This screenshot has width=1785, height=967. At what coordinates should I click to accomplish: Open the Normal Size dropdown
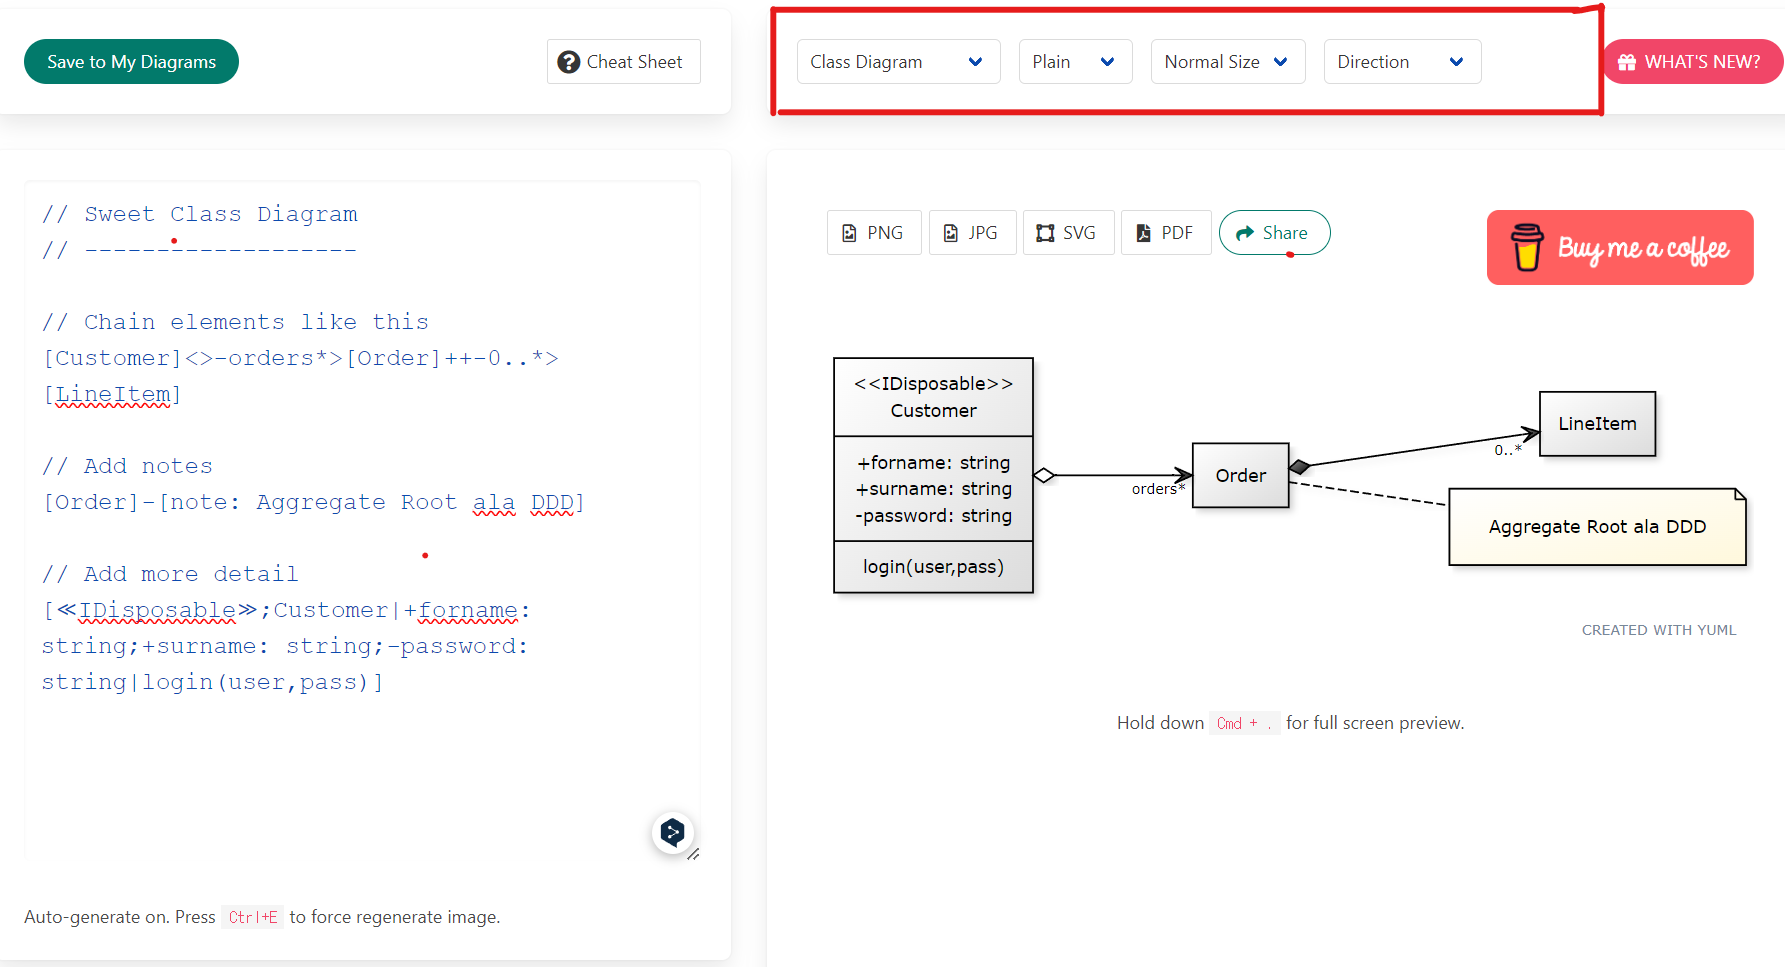coord(1228,62)
